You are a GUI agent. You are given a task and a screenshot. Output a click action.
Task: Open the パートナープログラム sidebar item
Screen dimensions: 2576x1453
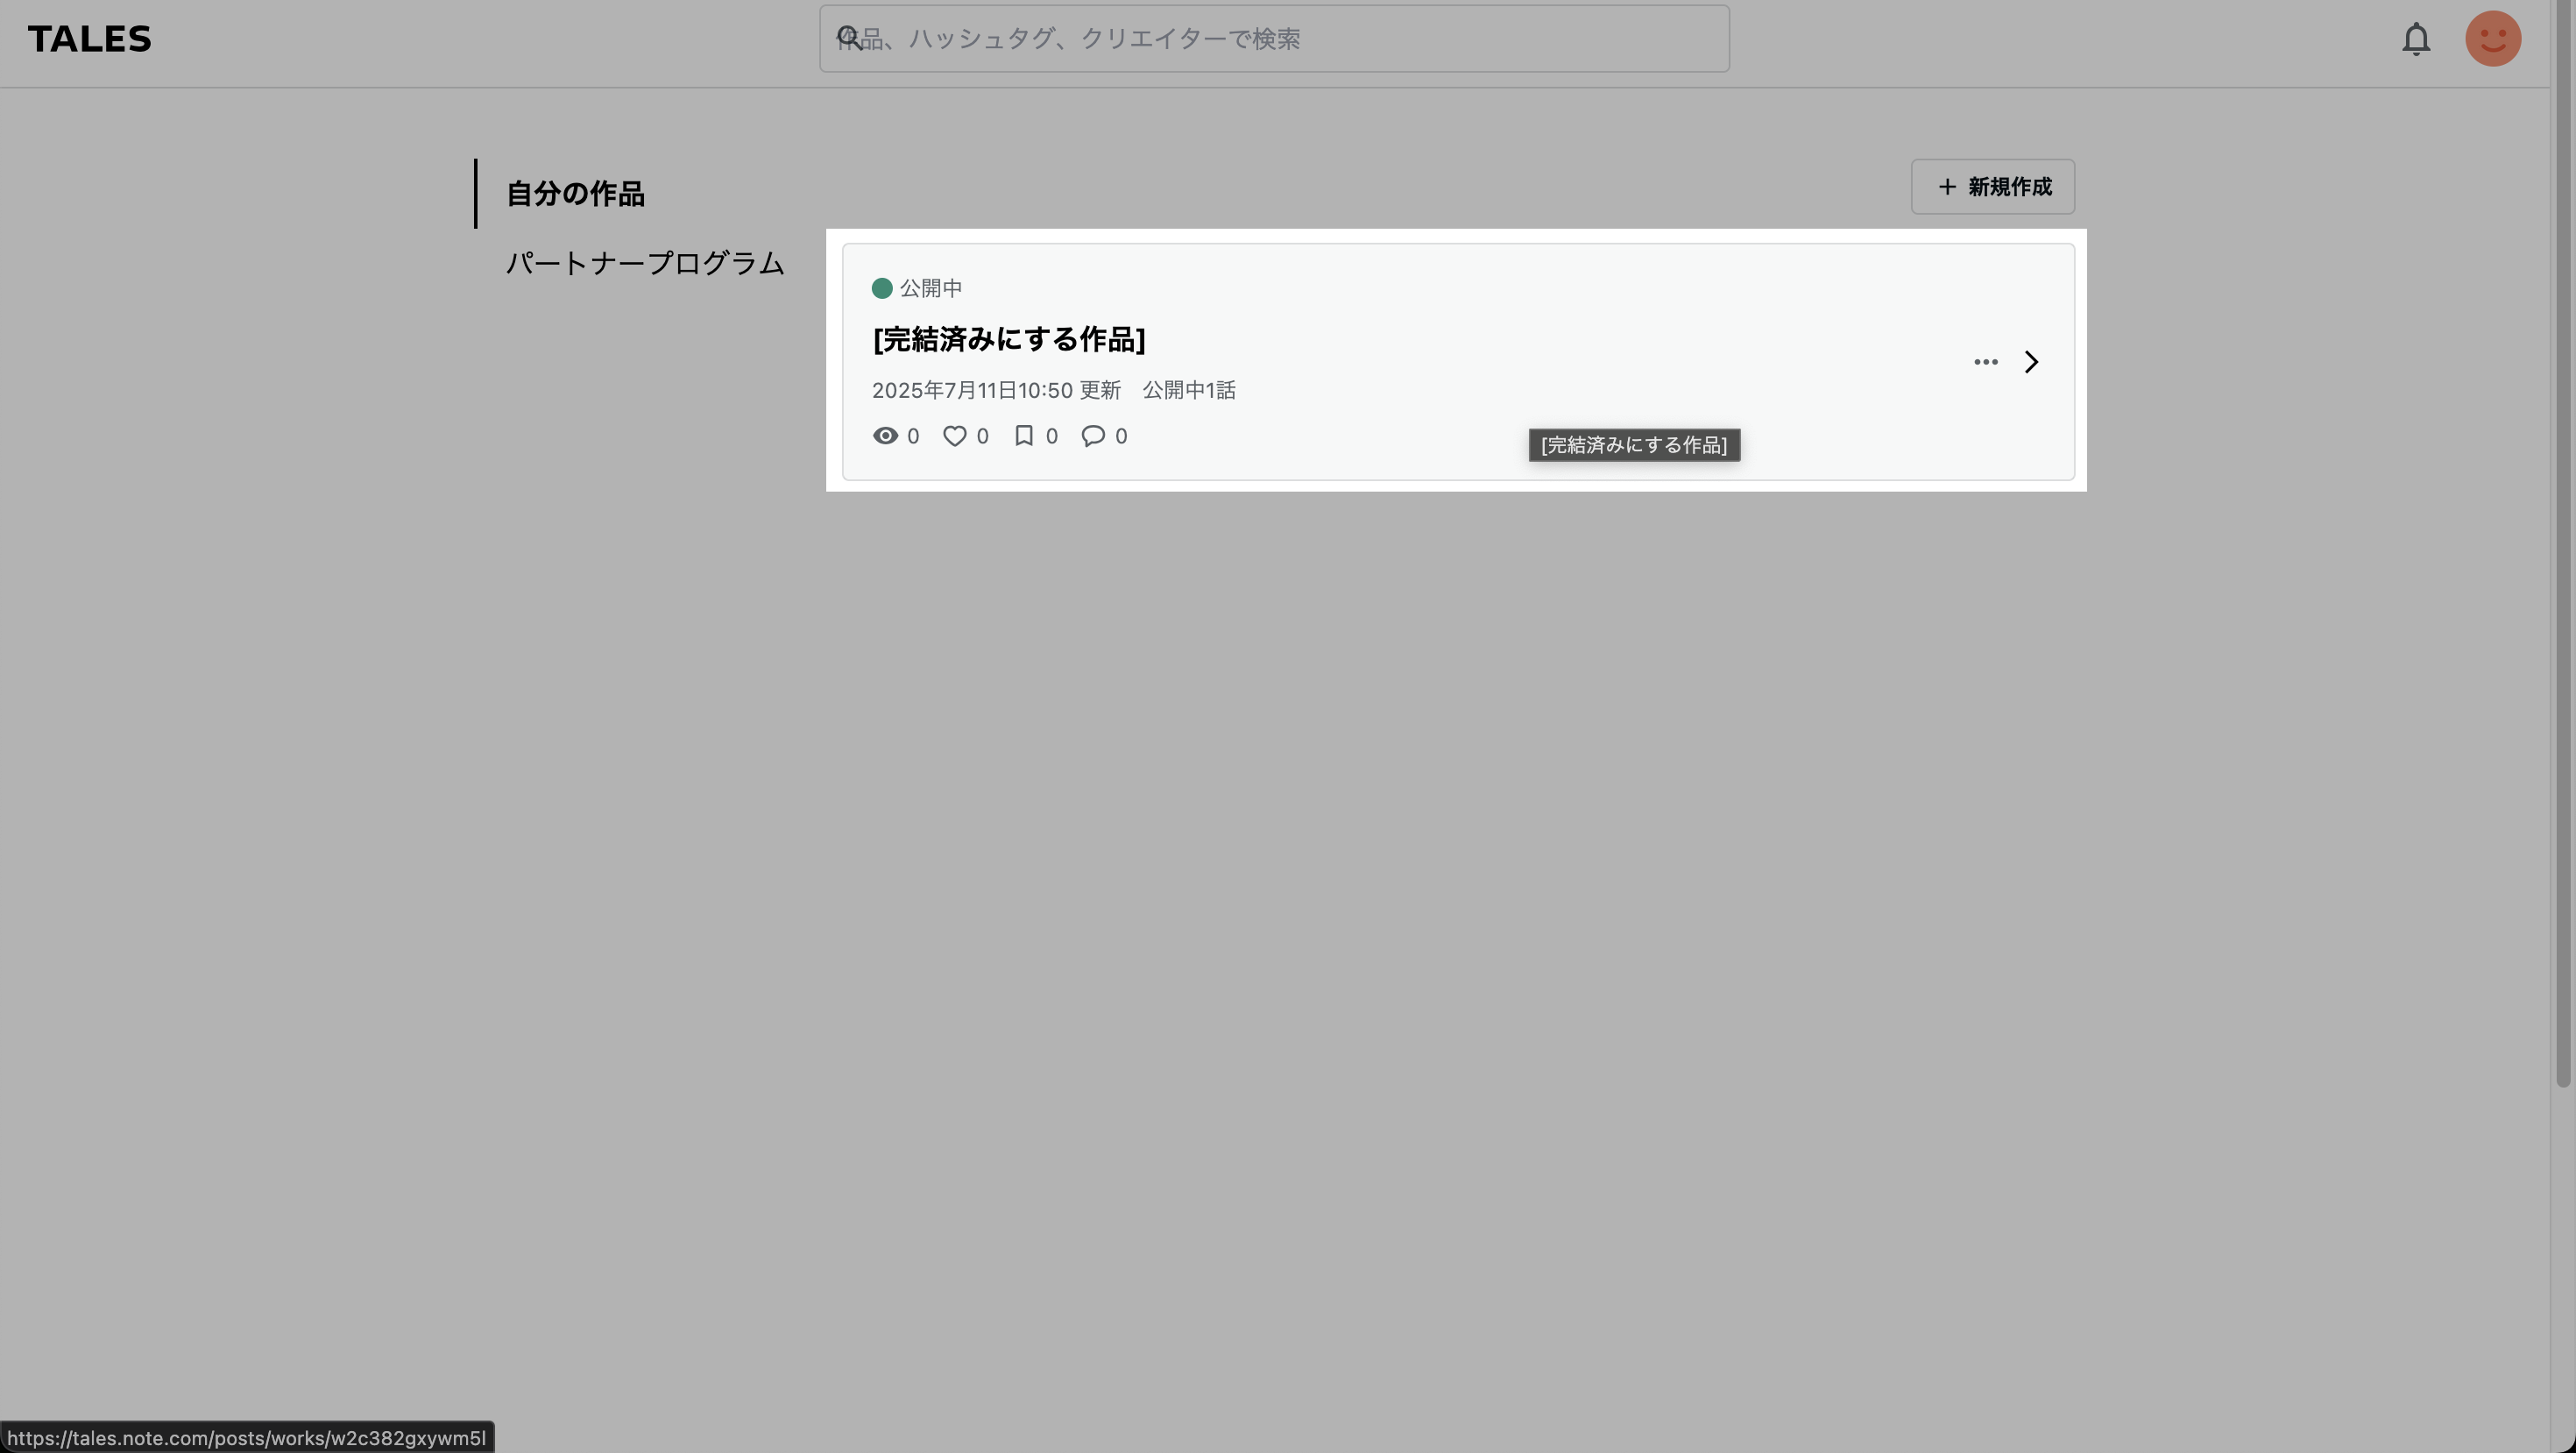click(645, 263)
